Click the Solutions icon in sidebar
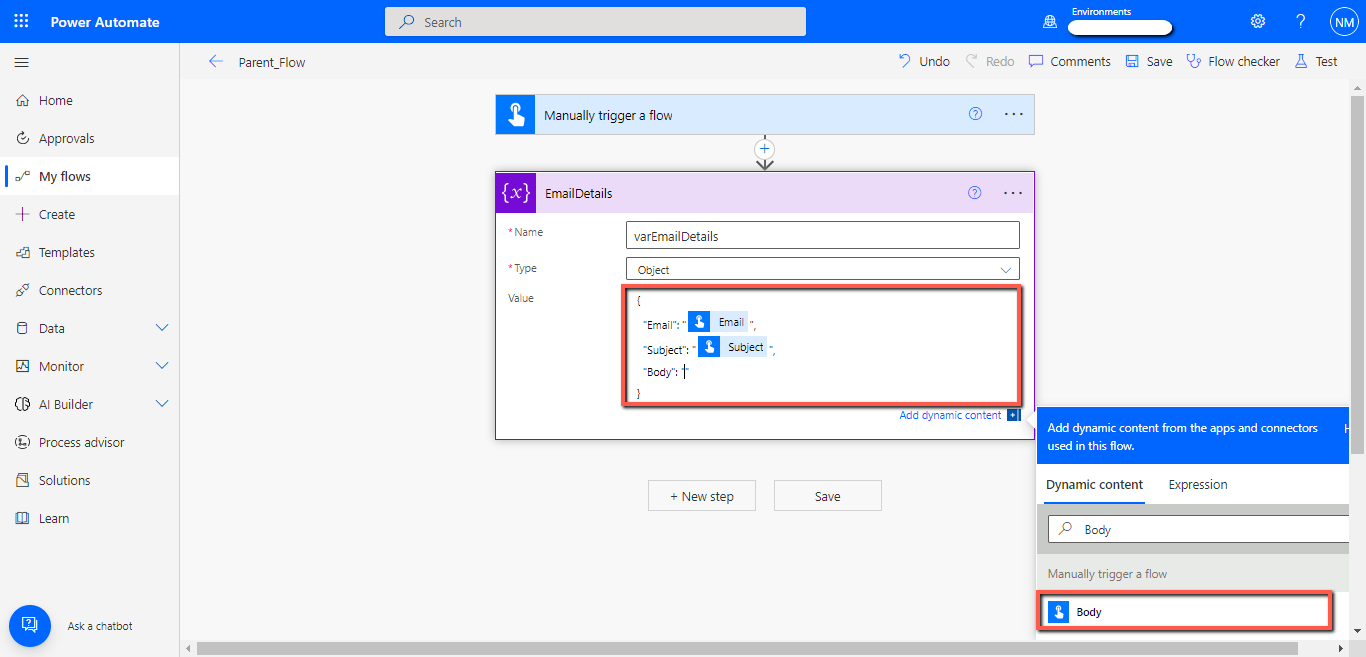The width and height of the screenshot is (1366, 657). (23, 480)
